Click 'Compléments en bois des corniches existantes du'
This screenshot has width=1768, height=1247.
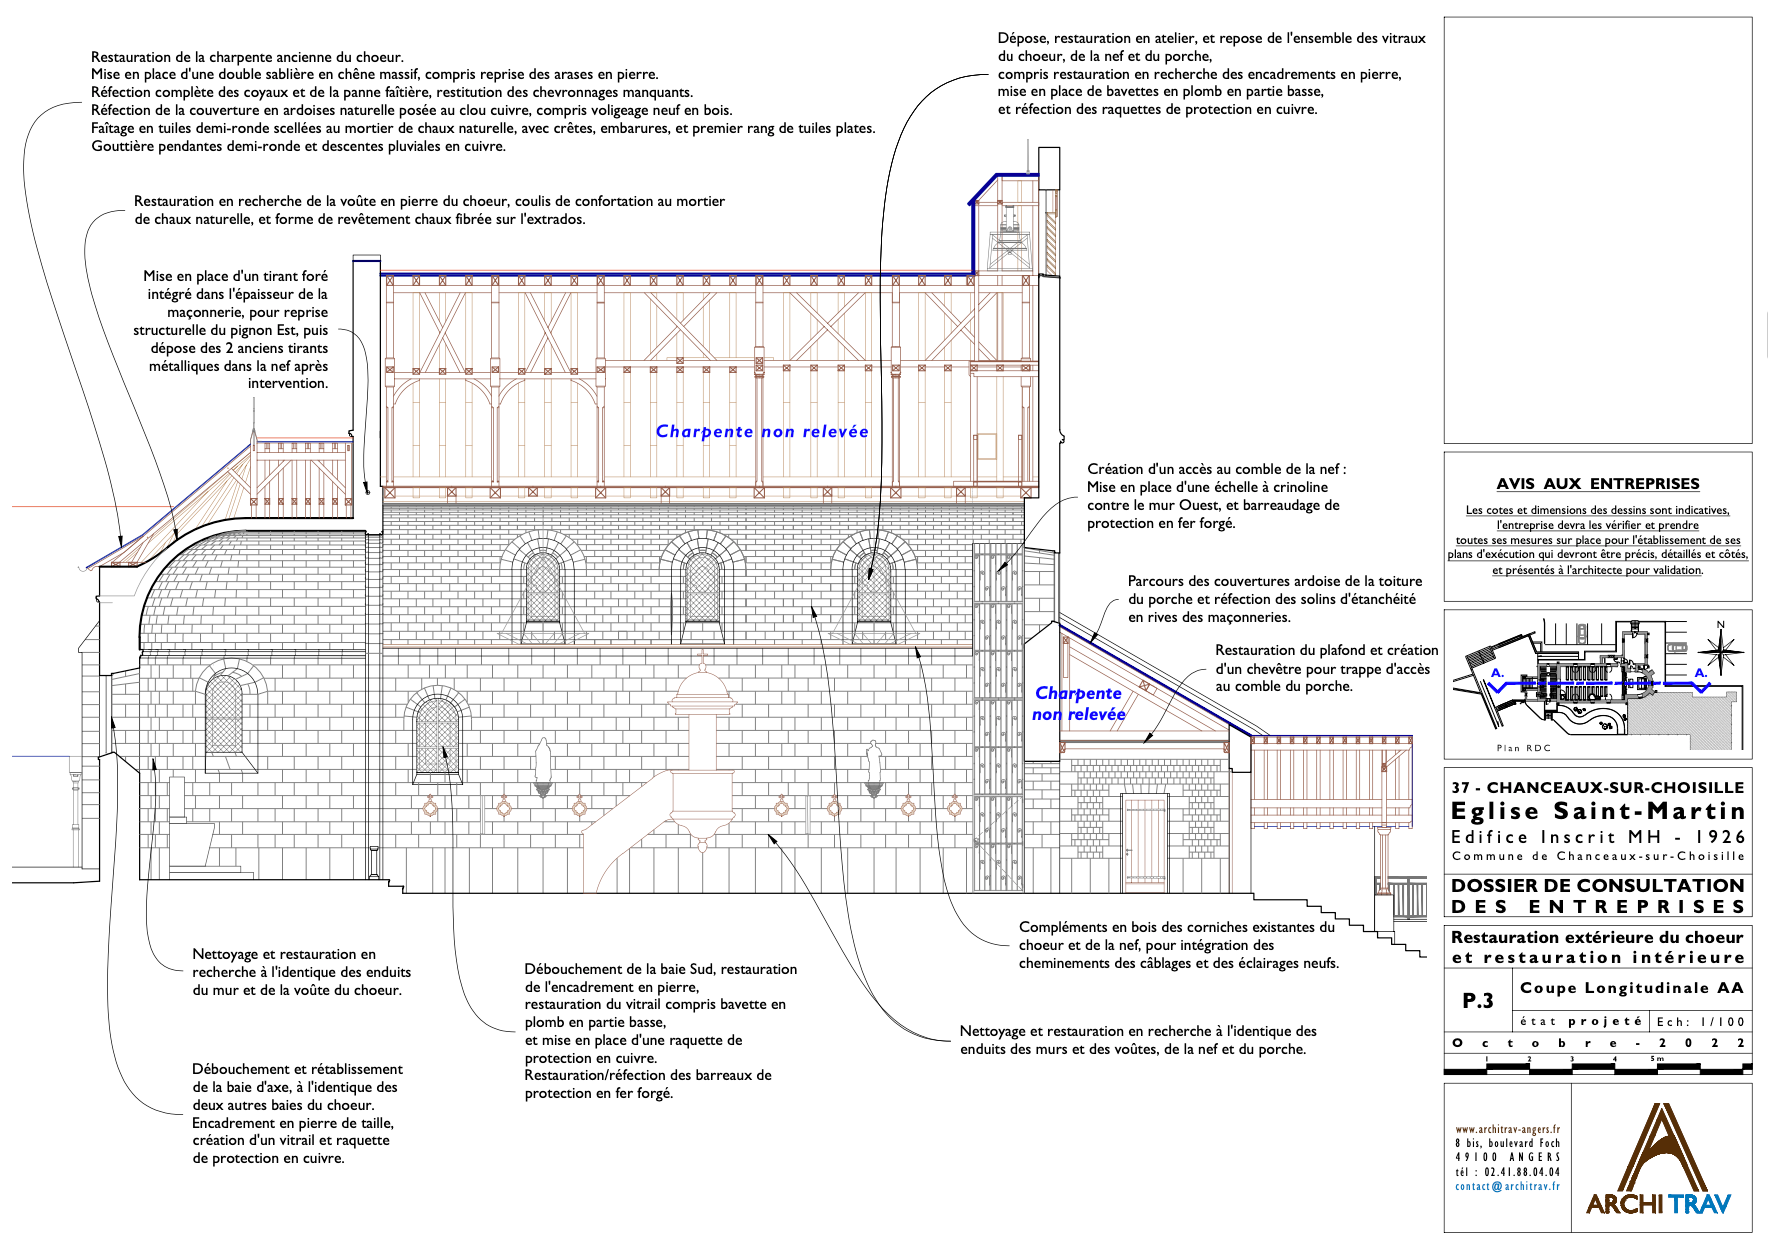pos(1177,927)
